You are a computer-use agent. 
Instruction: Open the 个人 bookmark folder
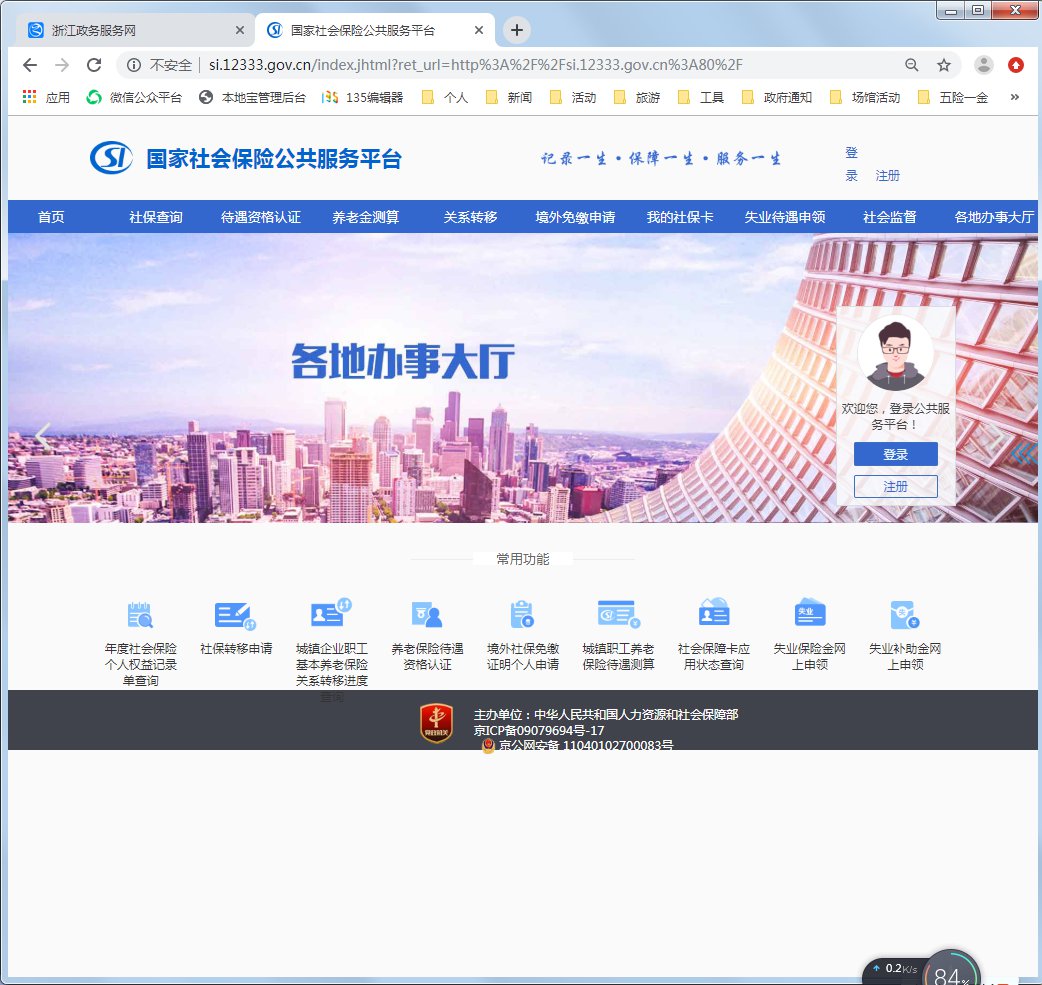click(x=445, y=98)
